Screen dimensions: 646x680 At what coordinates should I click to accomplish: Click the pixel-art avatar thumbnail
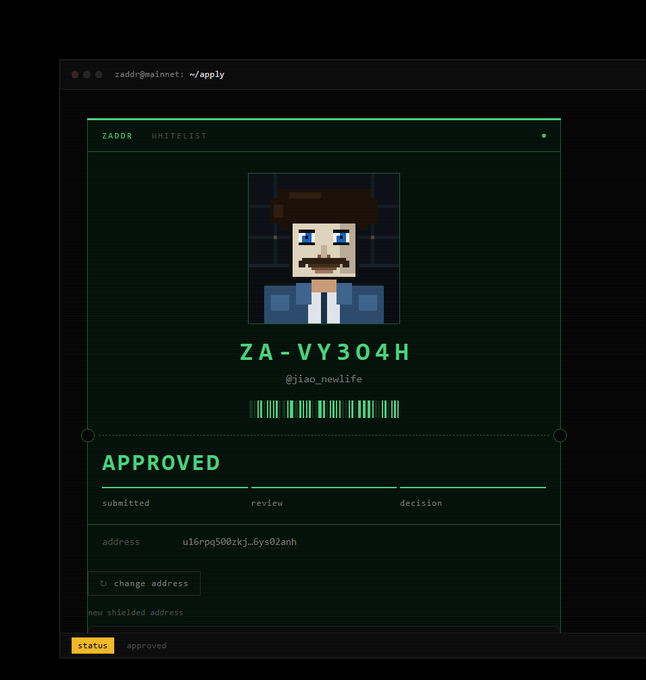tap(324, 248)
